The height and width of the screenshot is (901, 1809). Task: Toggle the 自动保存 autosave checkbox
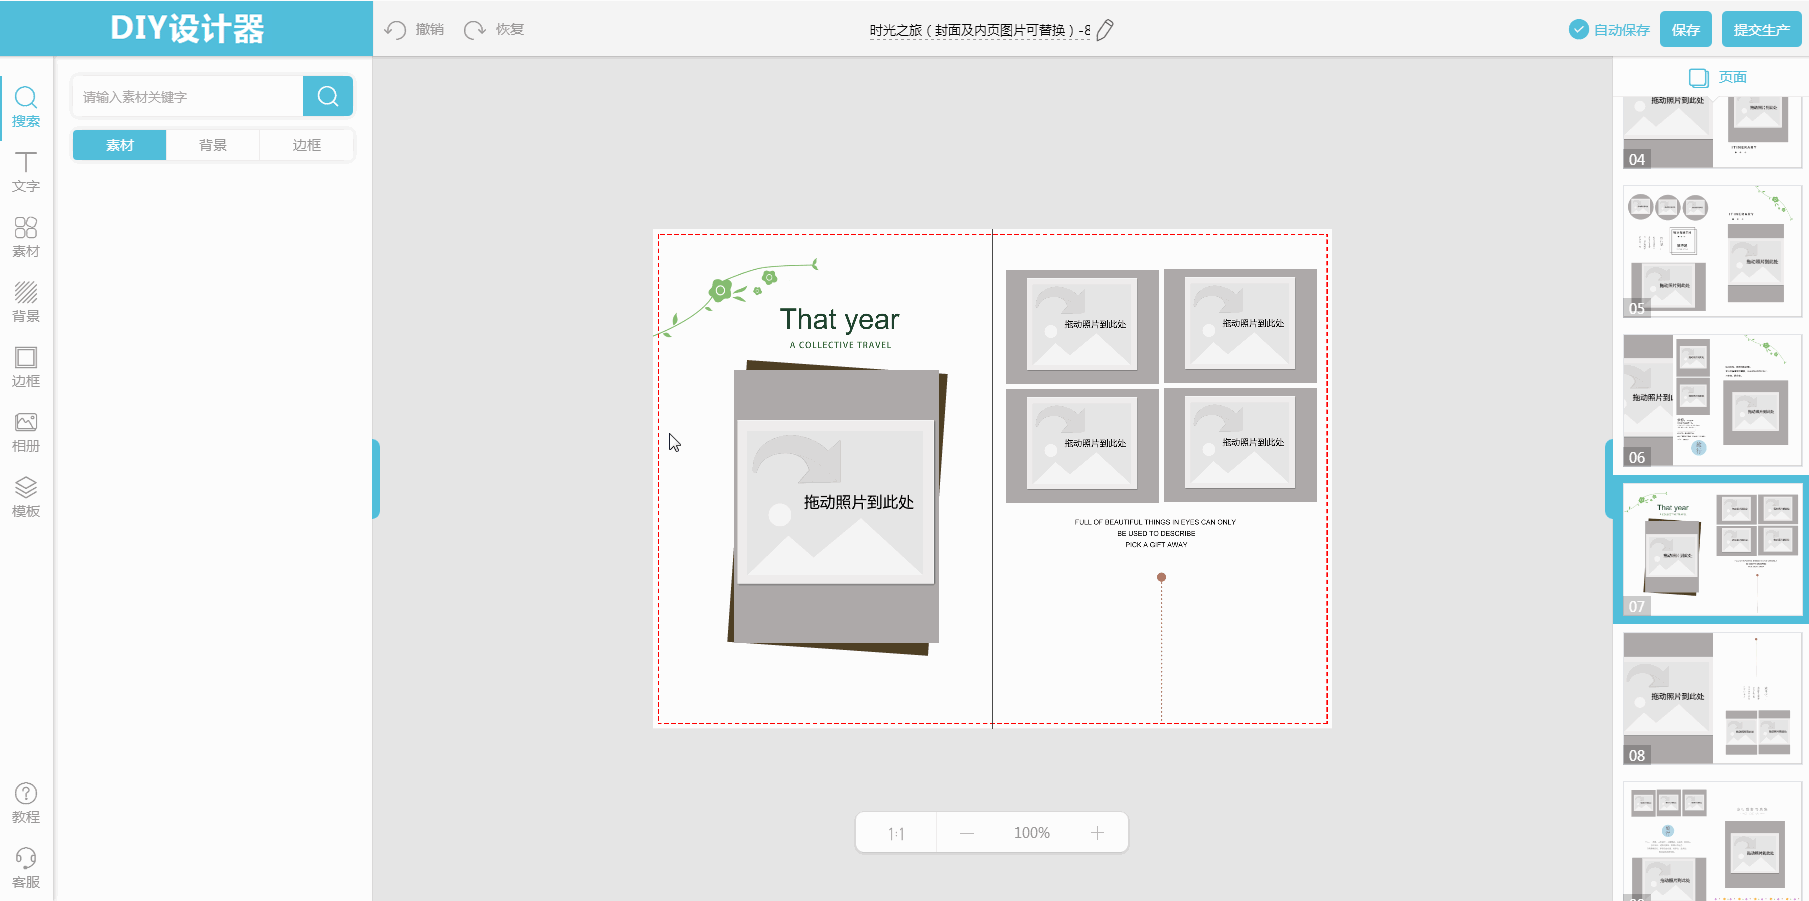click(x=1579, y=30)
